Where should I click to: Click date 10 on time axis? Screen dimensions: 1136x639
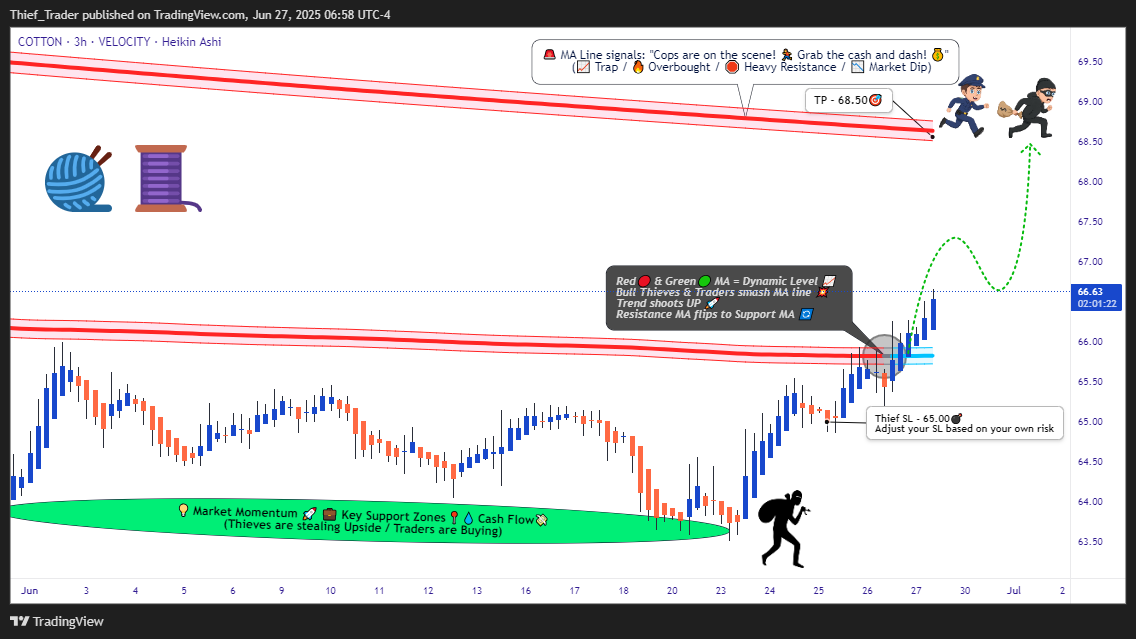[330, 590]
